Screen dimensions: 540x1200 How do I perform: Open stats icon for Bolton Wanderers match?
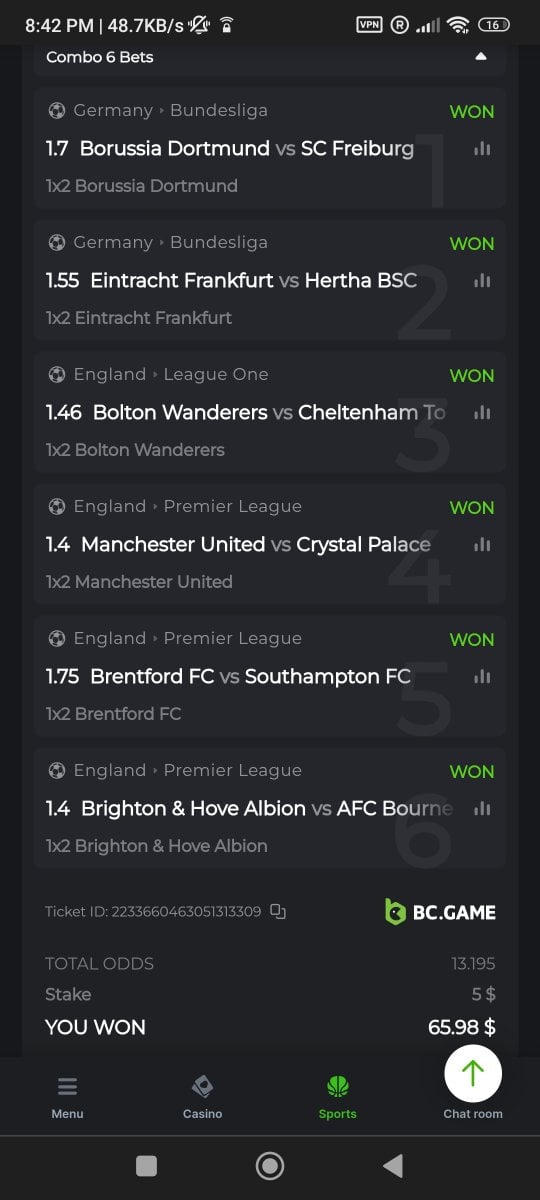(482, 412)
